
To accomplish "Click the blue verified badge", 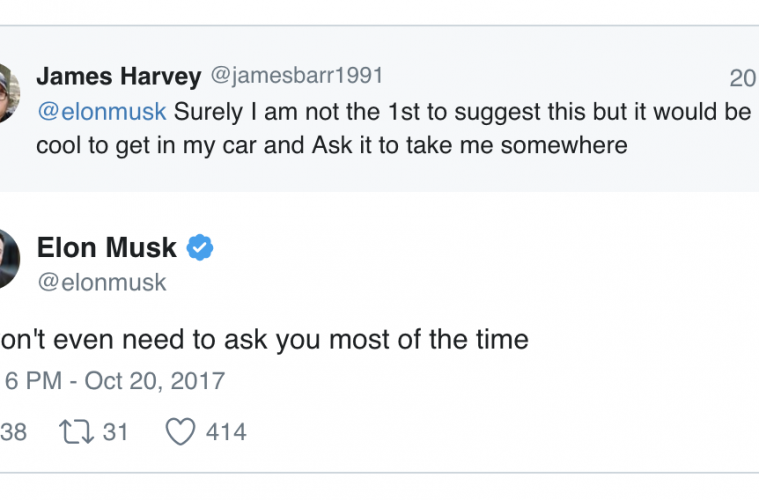I will tap(200, 247).
